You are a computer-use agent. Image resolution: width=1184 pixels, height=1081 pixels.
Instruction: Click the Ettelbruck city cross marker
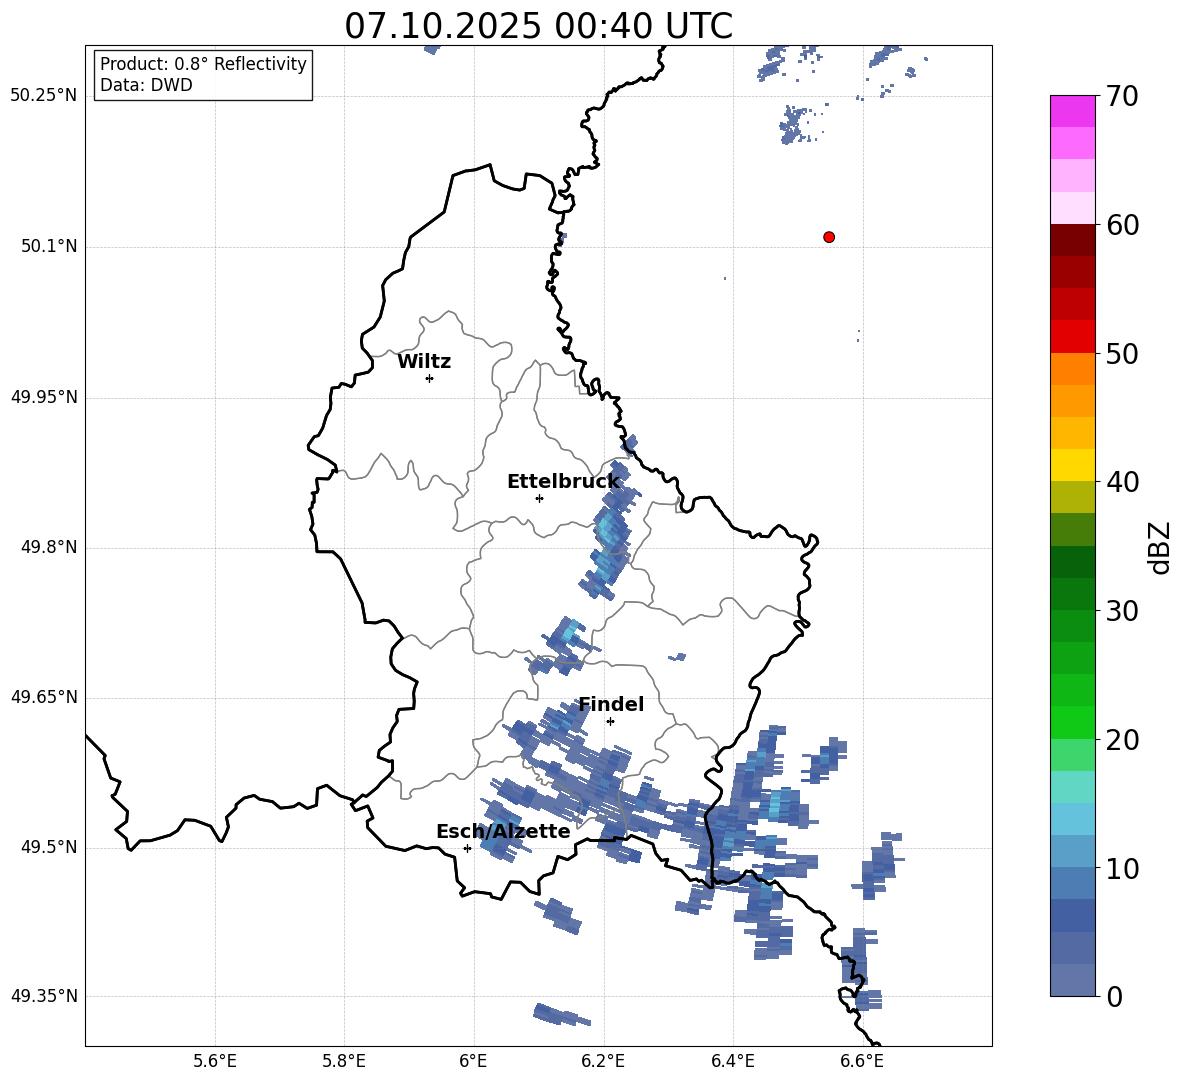(x=539, y=498)
